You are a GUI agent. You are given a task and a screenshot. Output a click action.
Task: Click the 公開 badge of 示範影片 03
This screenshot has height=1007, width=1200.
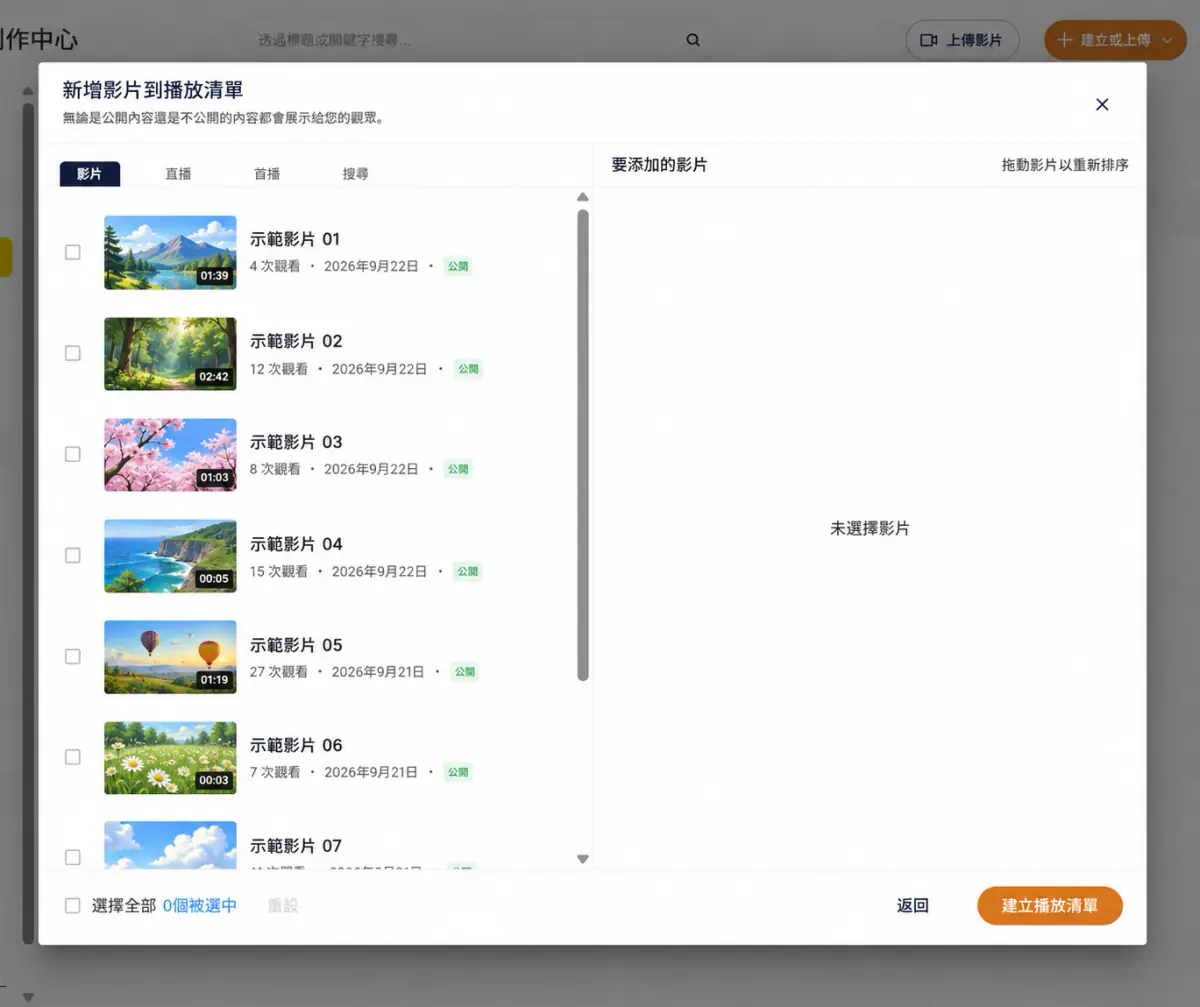tap(458, 469)
